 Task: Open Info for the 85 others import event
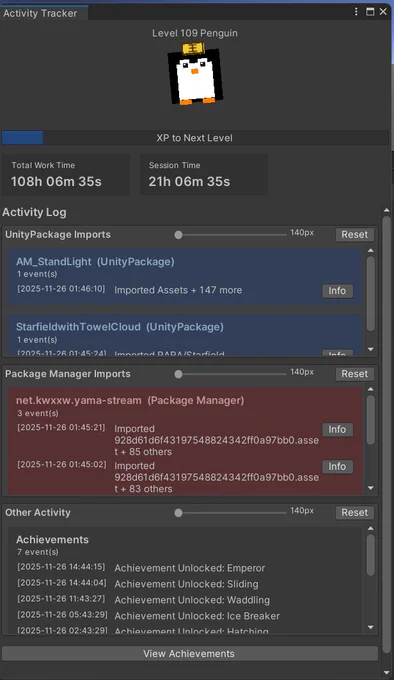(x=337, y=429)
